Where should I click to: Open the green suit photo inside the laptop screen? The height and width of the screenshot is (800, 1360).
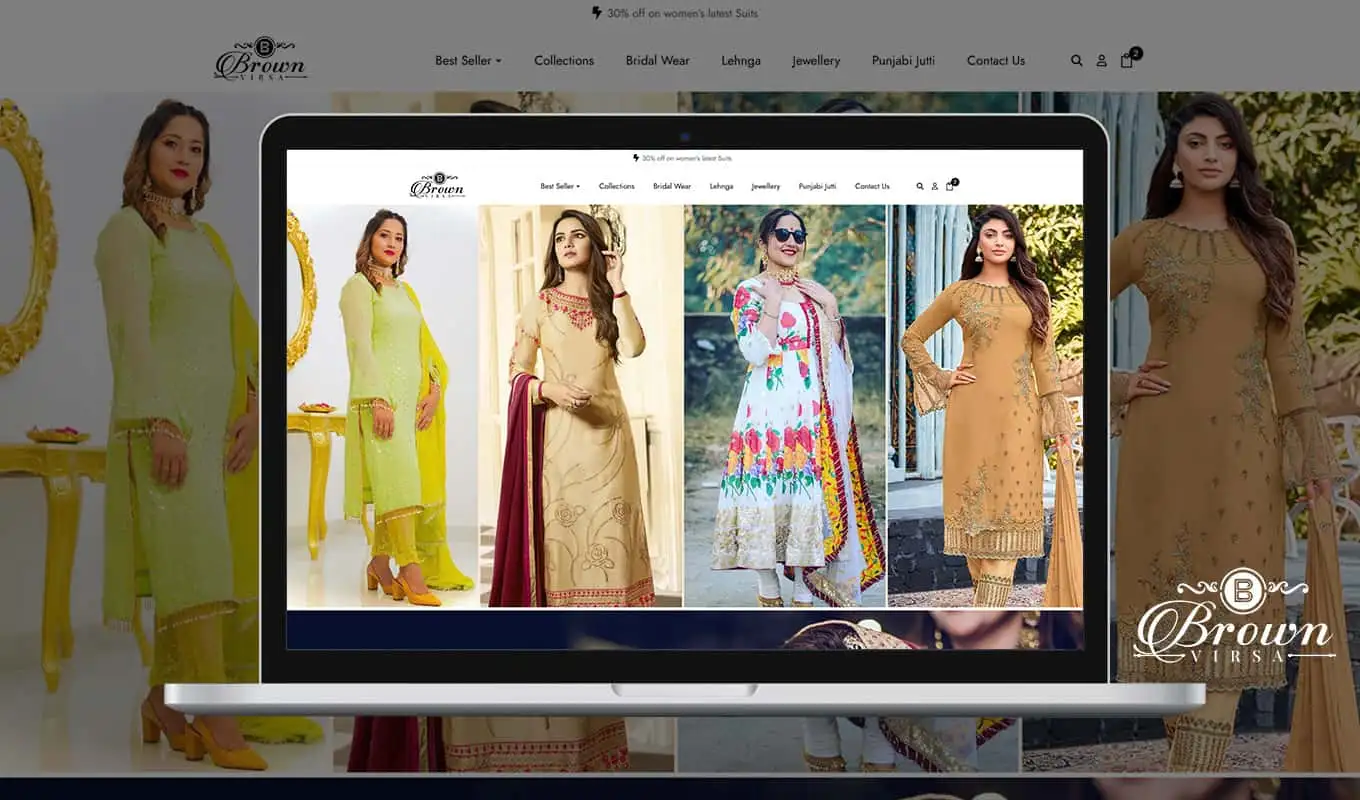pos(382,406)
